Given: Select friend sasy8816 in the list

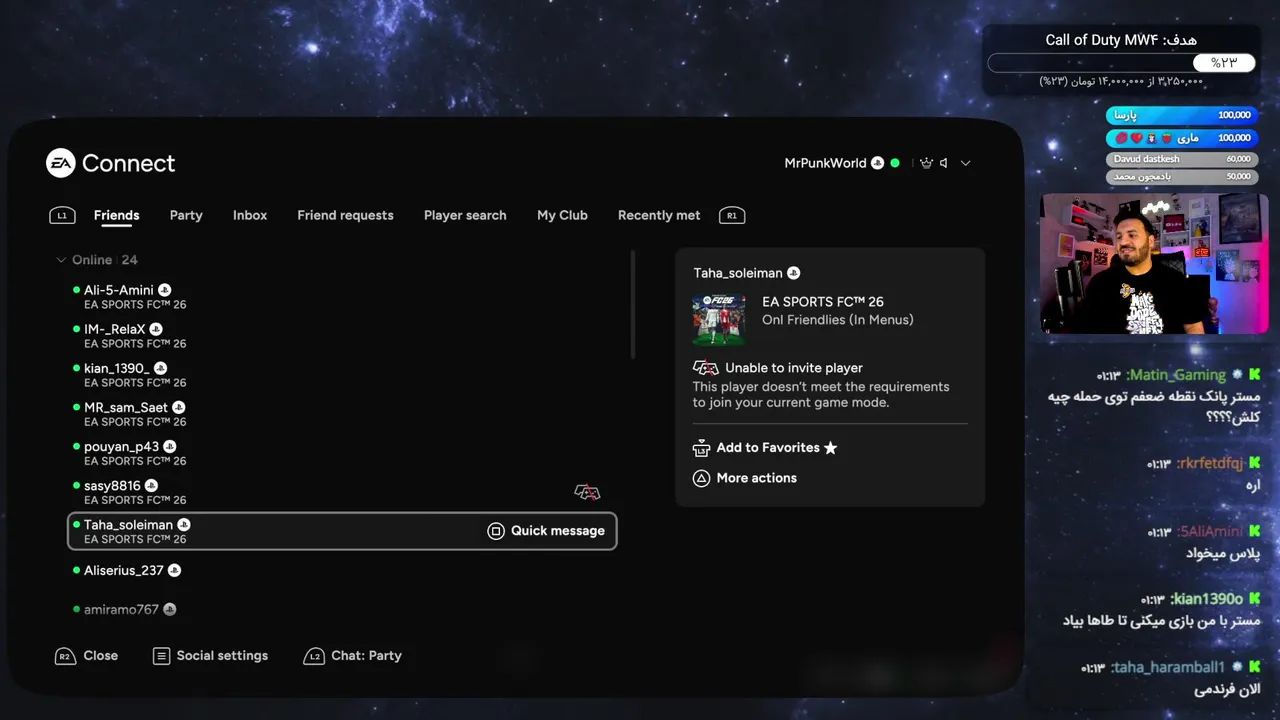Looking at the screenshot, I should (342, 492).
